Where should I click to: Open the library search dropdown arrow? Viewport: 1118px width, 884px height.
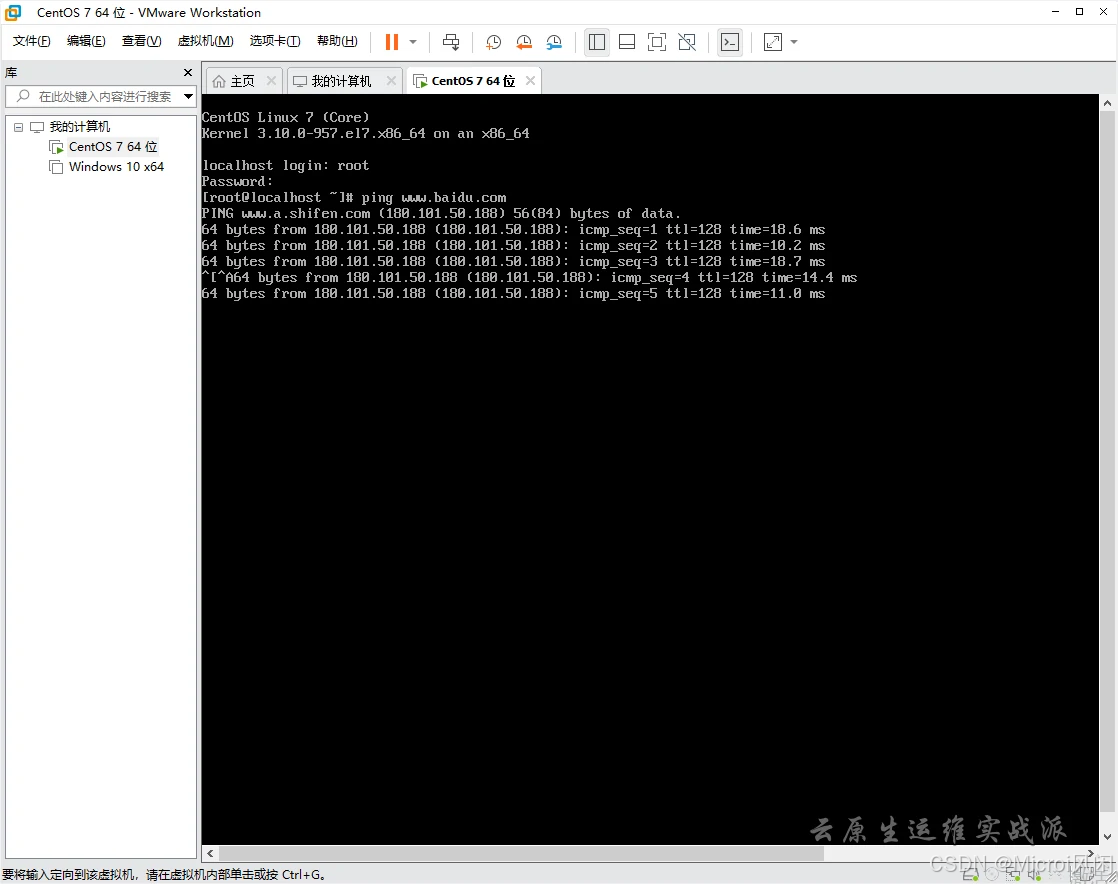click(x=189, y=96)
